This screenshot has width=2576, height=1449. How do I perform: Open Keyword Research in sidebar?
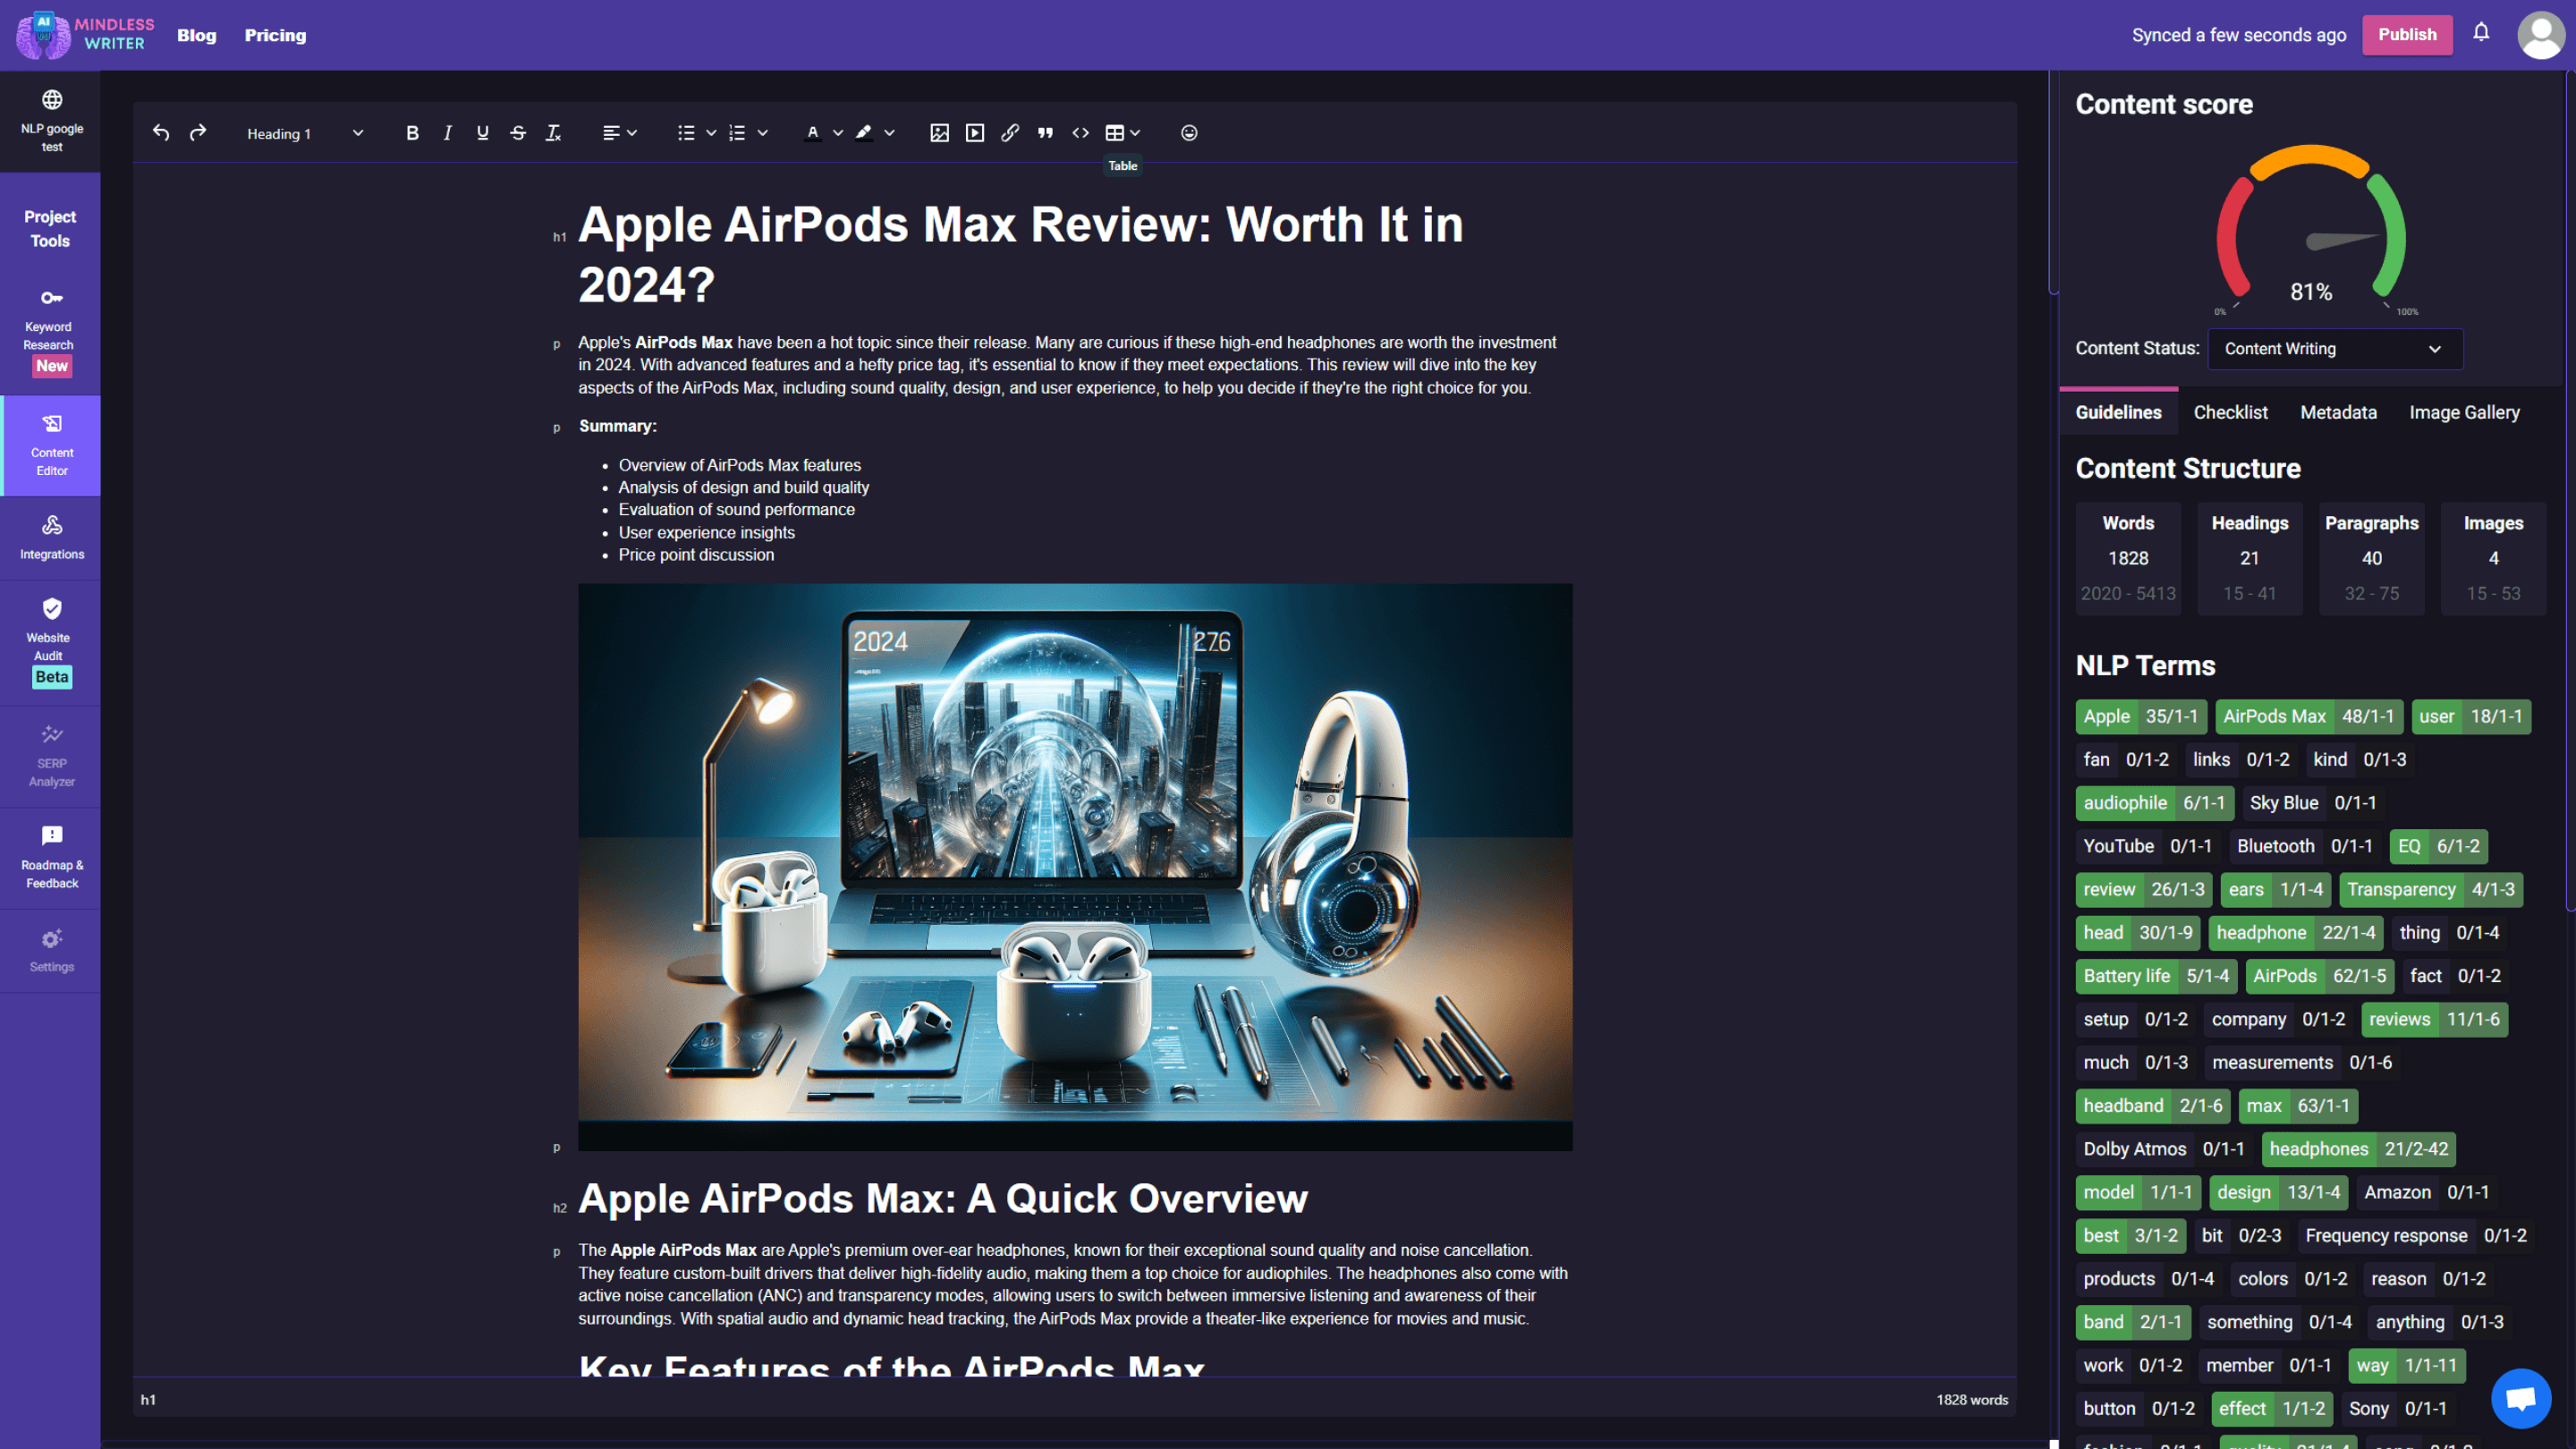(x=50, y=333)
